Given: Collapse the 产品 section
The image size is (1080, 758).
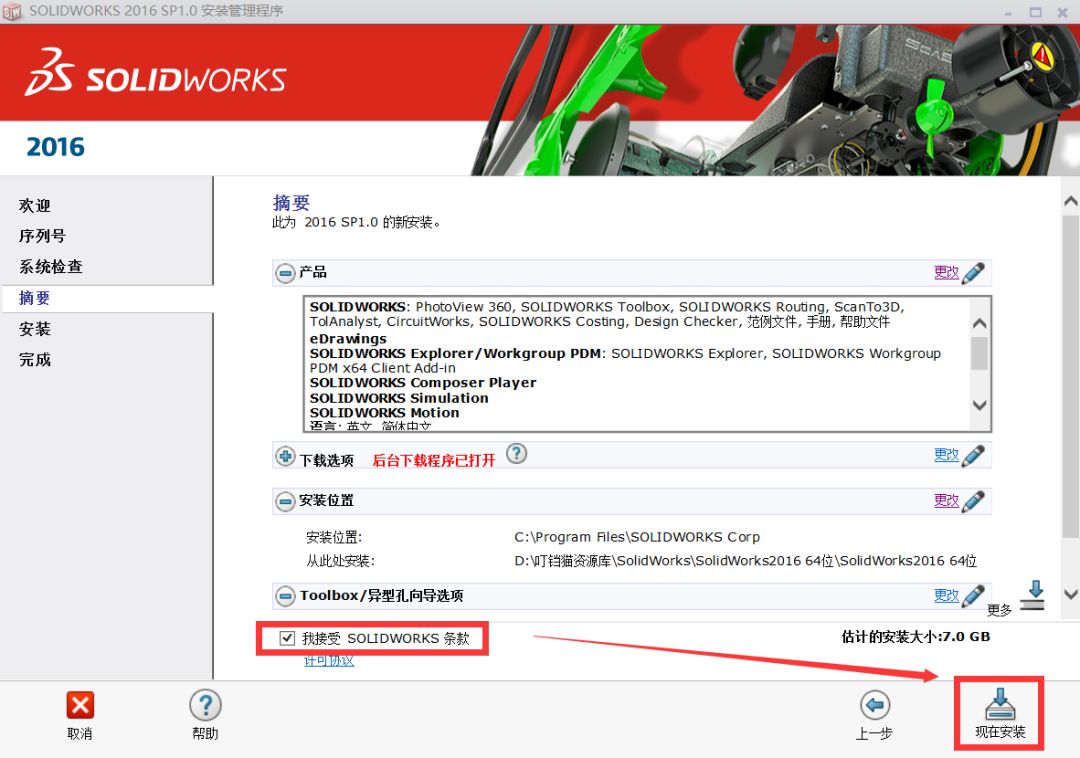Looking at the screenshot, I should click(x=284, y=273).
